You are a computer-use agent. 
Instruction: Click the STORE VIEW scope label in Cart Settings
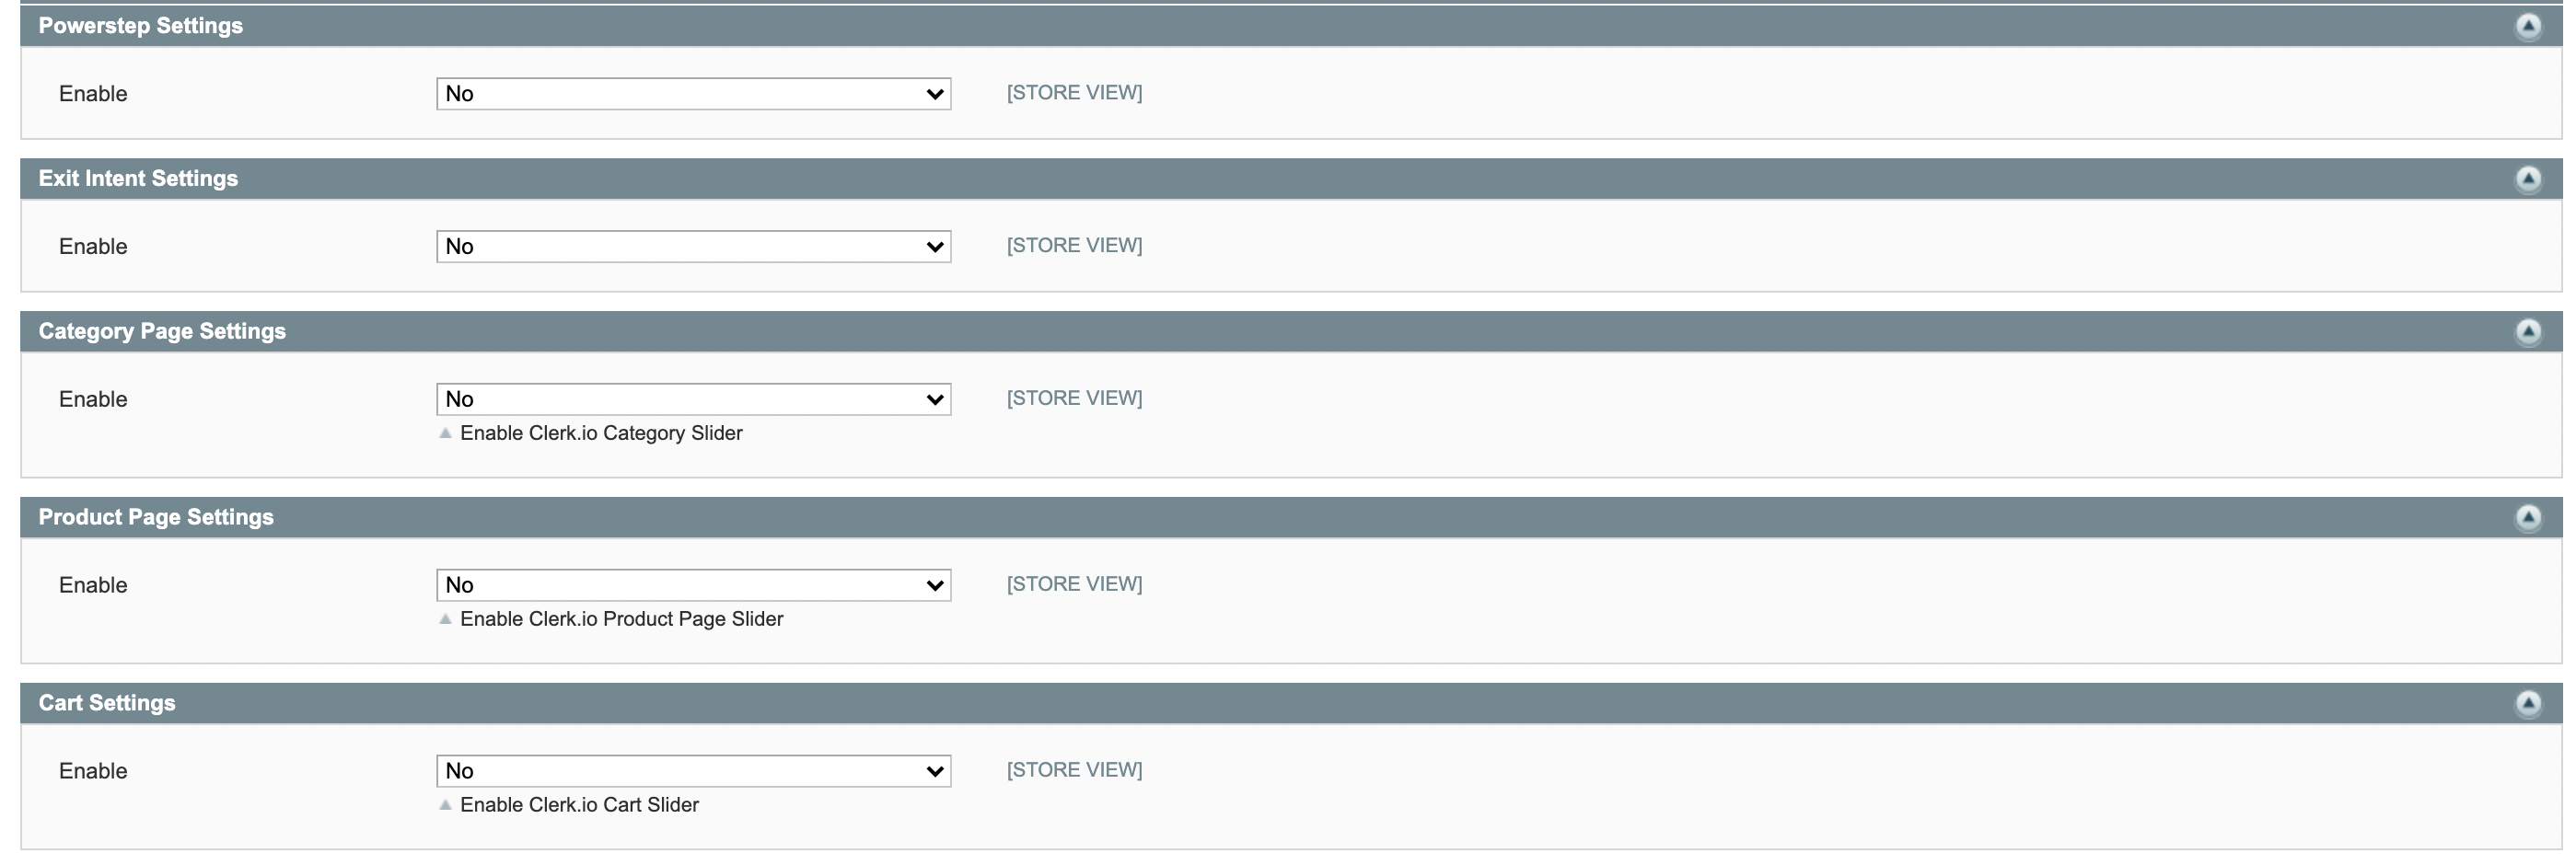point(1074,770)
